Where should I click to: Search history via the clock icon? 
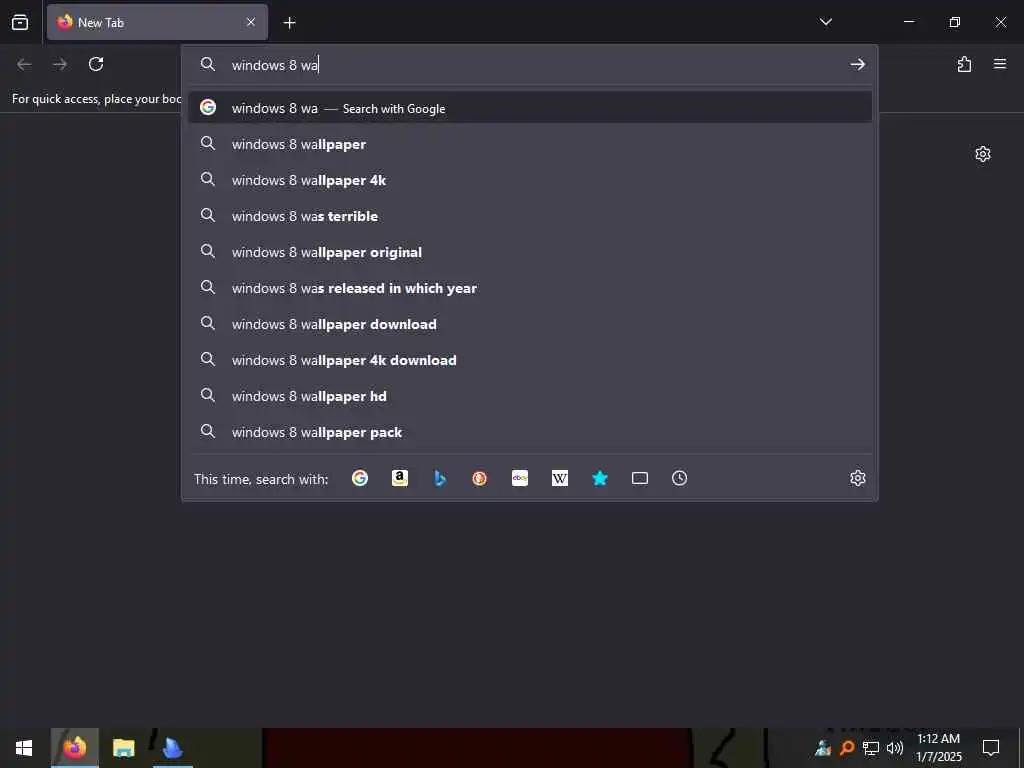[679, 478]
